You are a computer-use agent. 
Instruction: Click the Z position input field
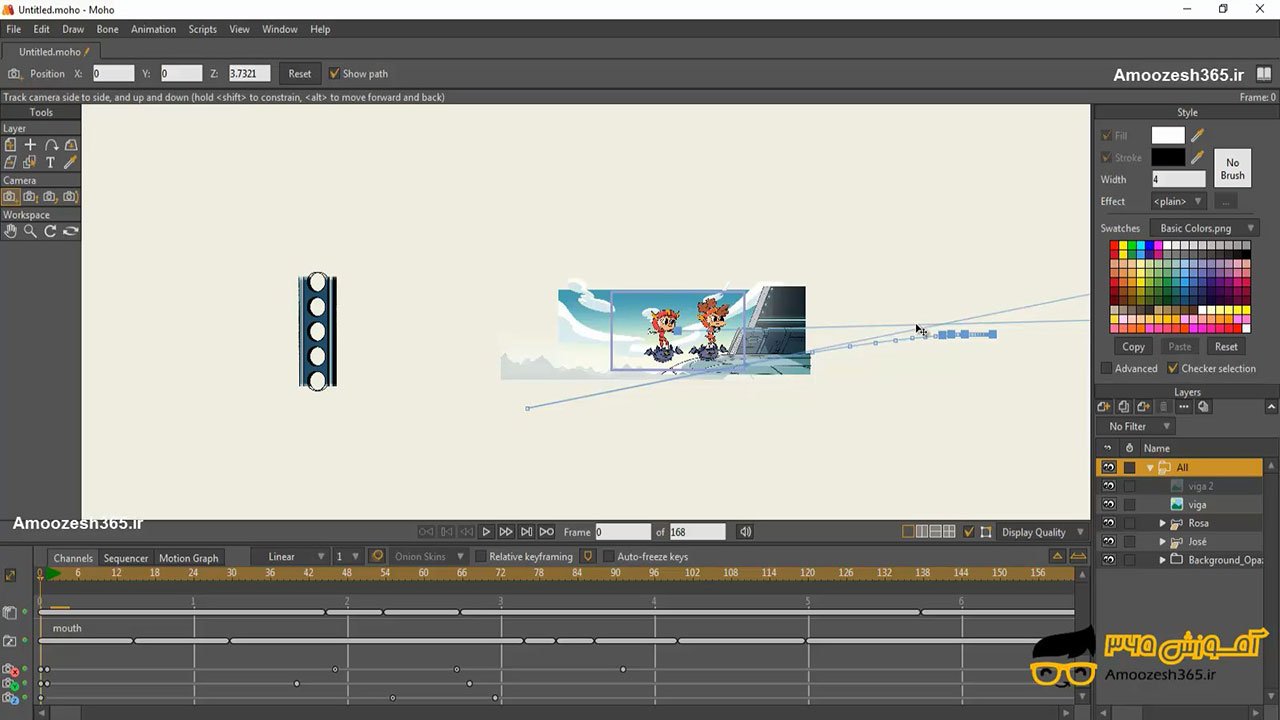[x=249, y=74]
